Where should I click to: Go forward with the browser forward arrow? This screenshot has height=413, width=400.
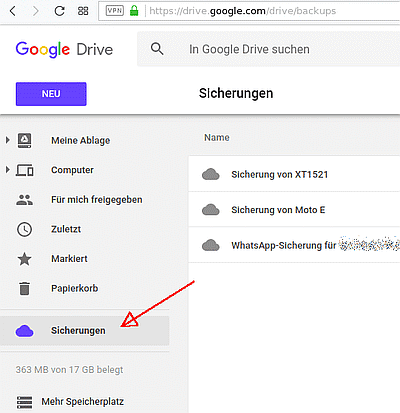(x=35, y=11)
